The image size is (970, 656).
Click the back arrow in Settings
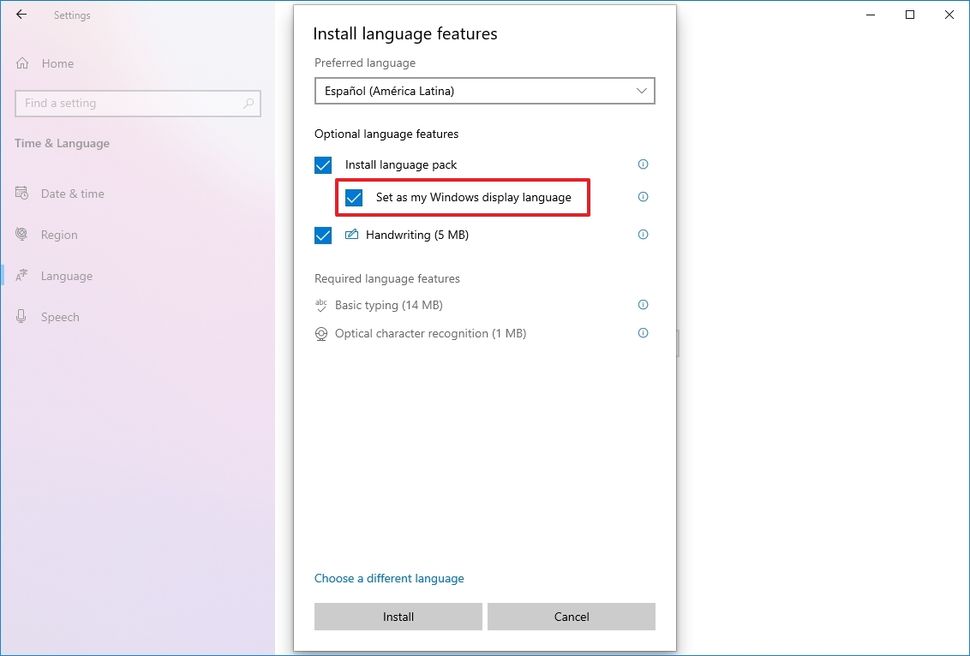point(20,15)
